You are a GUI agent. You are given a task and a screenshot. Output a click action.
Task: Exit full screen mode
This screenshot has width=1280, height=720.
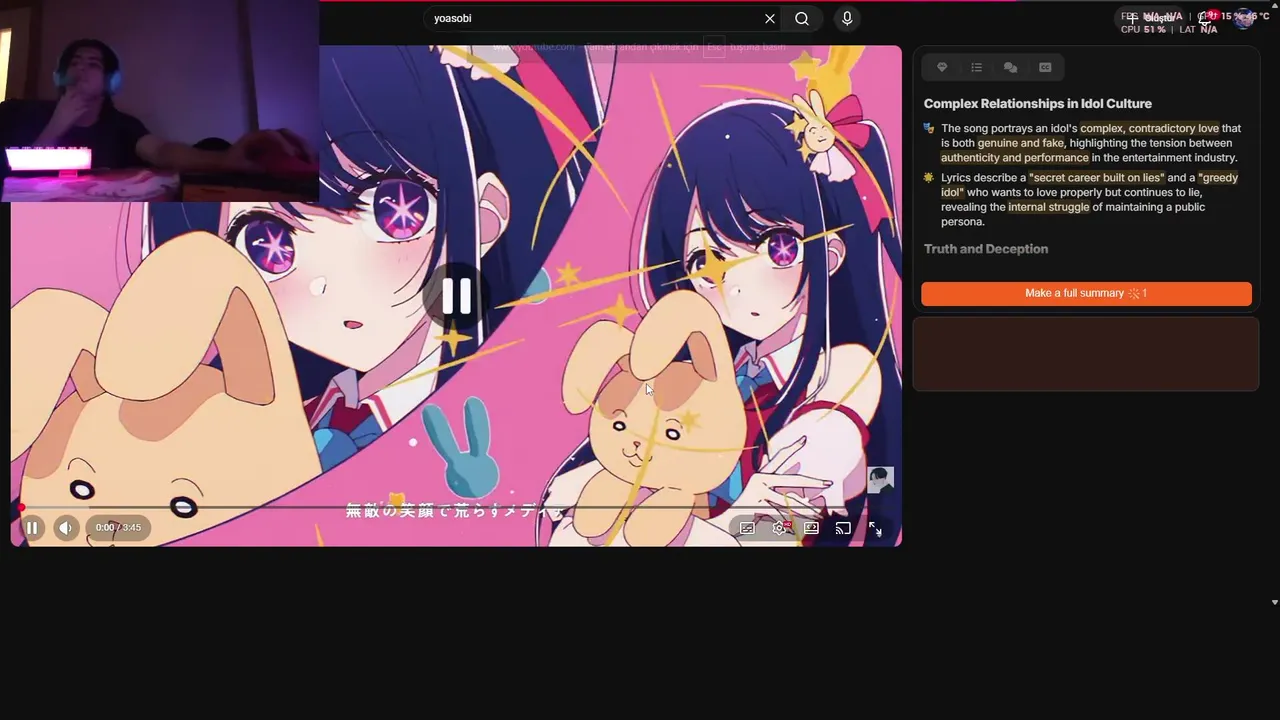(x=875, y=528)
